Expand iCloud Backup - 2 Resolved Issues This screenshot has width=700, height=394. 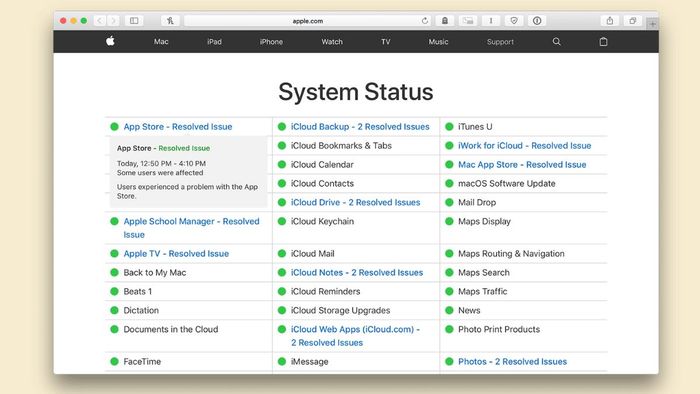tap(360, 127)
